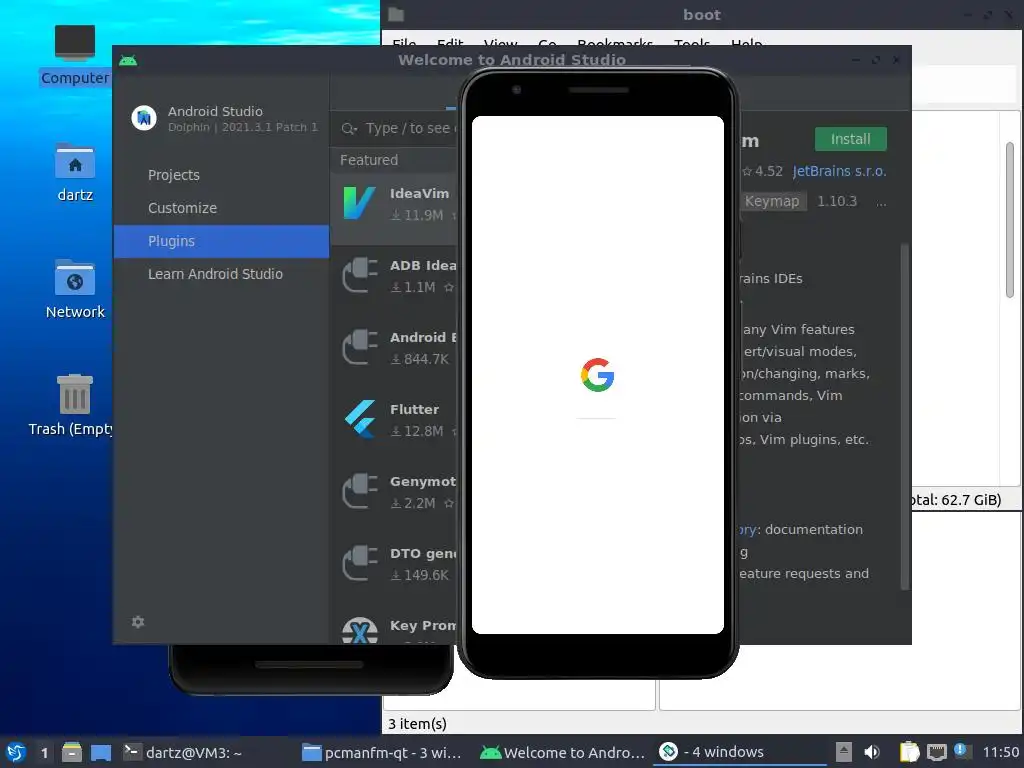
Task: Select the DTO generator plugin icon
Action: click(360, 563)
